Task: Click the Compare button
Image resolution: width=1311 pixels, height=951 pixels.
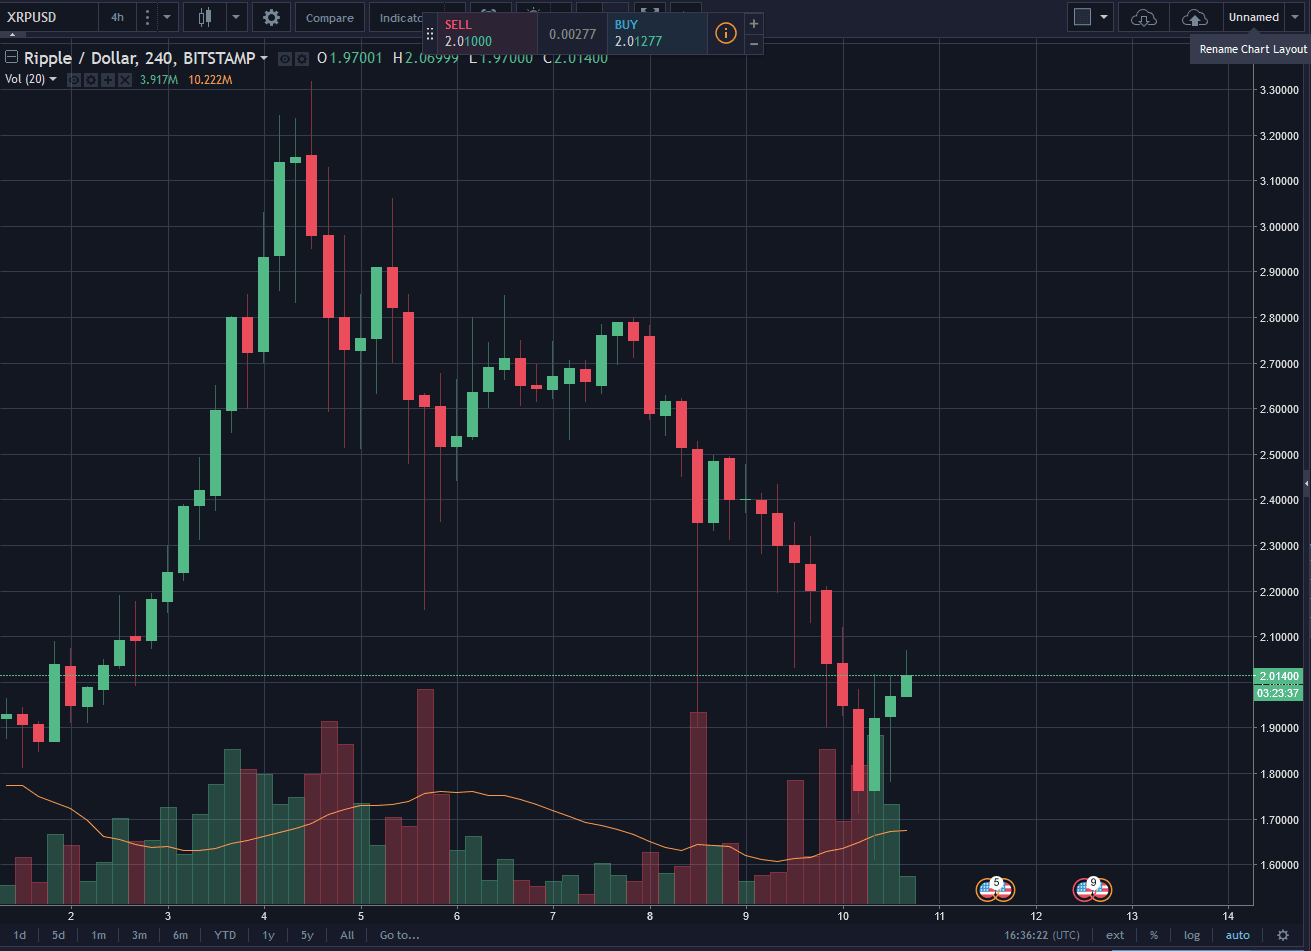Action: tap(329, 17)
